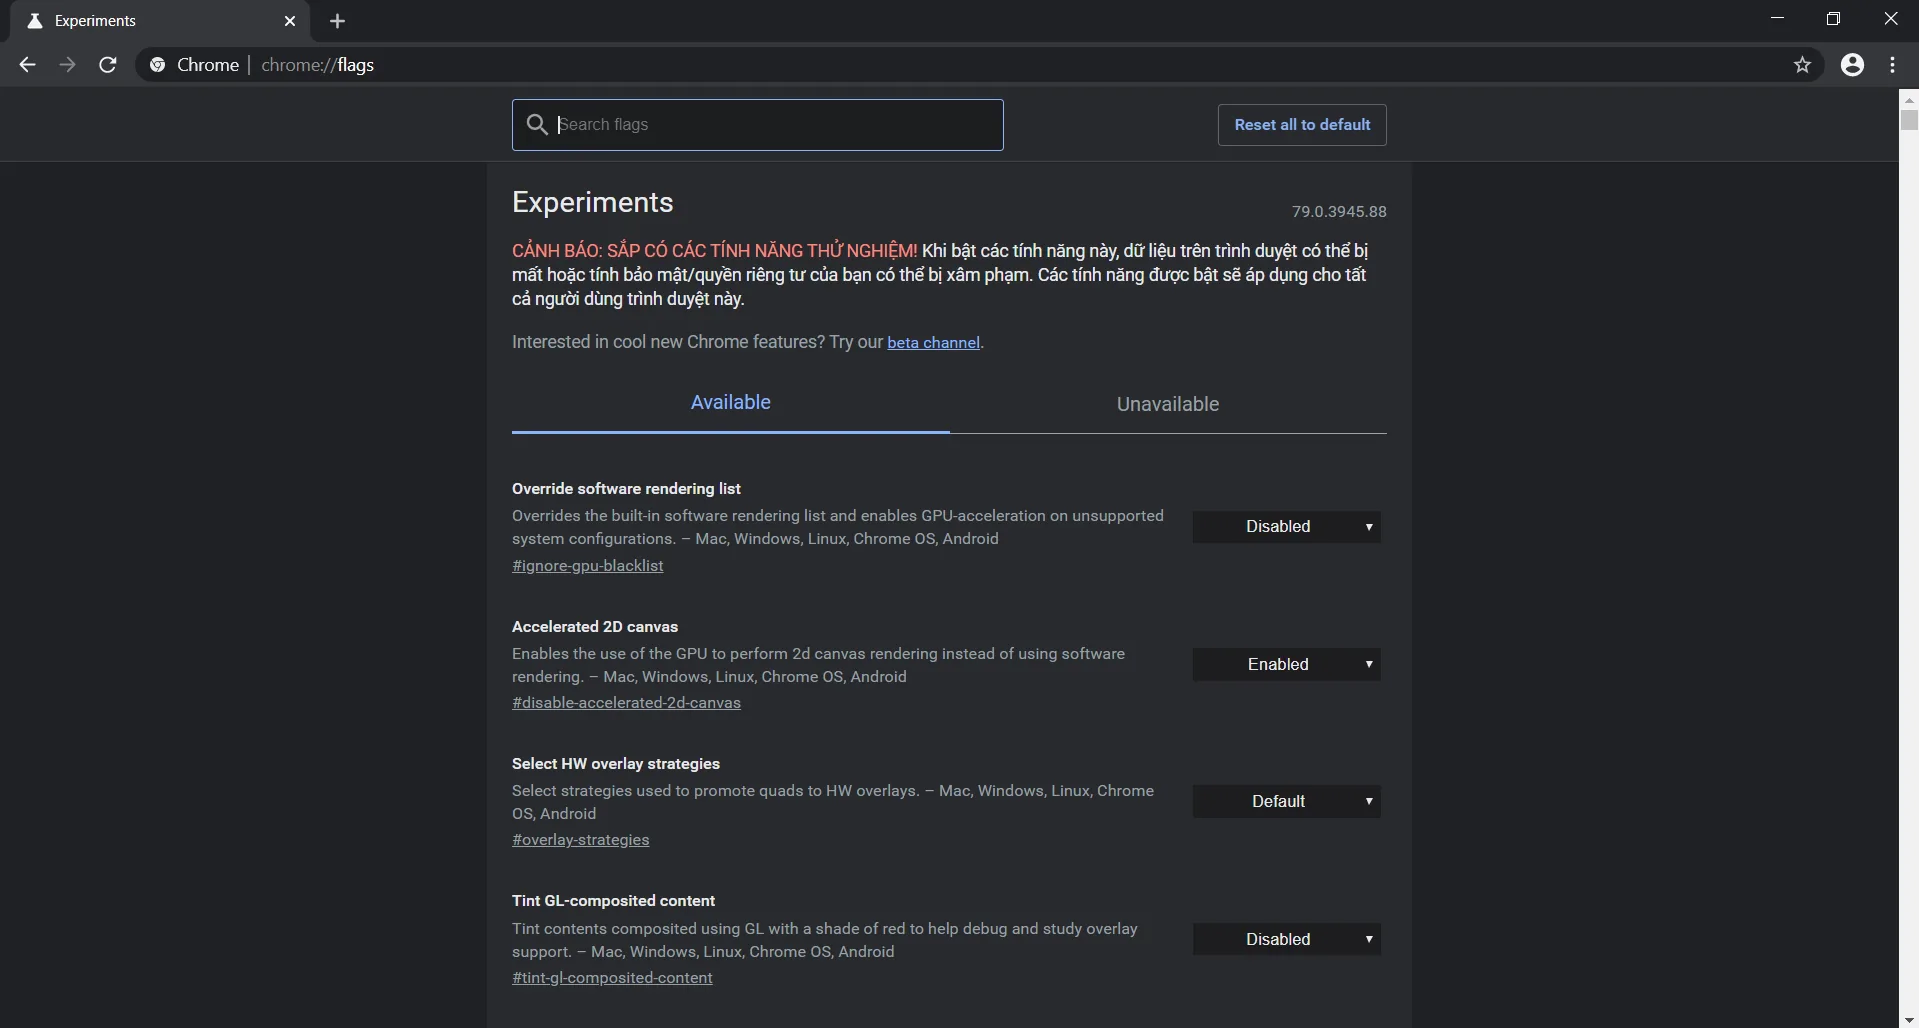Click the forward navigation arrow
The height and width of the screenshot is (1028, 1919).
point(67,65)
